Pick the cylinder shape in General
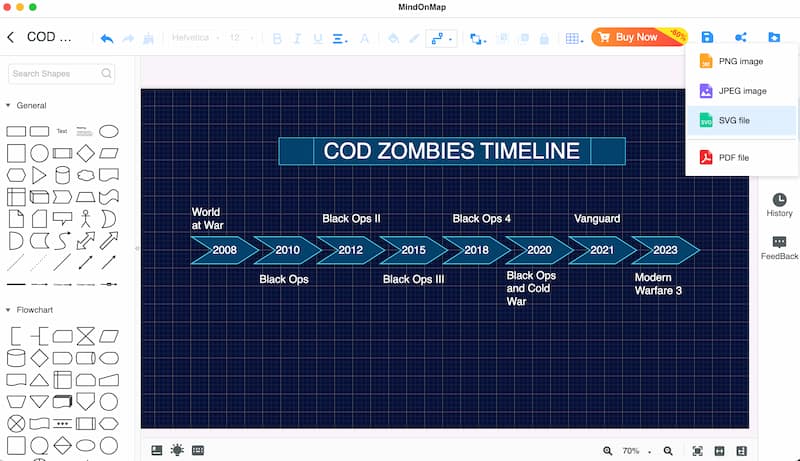800x461 pixels. coord(62,175)
